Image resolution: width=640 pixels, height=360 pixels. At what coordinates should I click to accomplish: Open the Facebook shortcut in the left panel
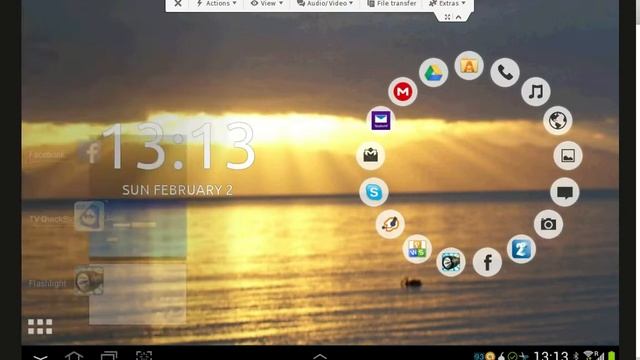[x=89, y=153]
